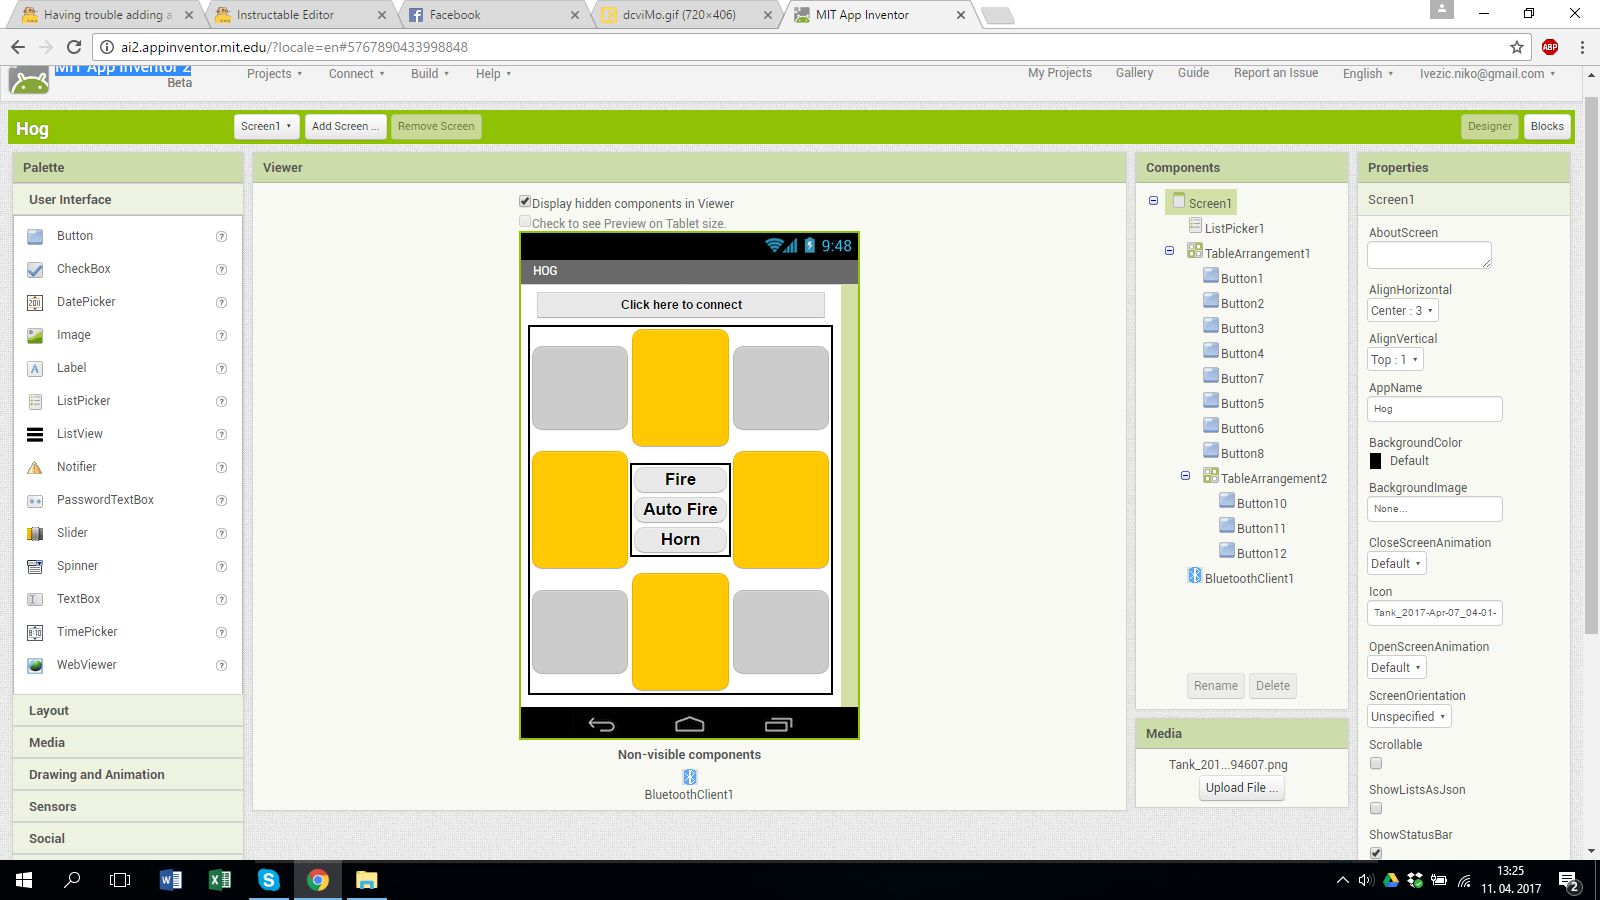Select Button7 in the Components tree
Image resolution: width=1600 pixels, height=900 pixels.
click(1242, 379)
